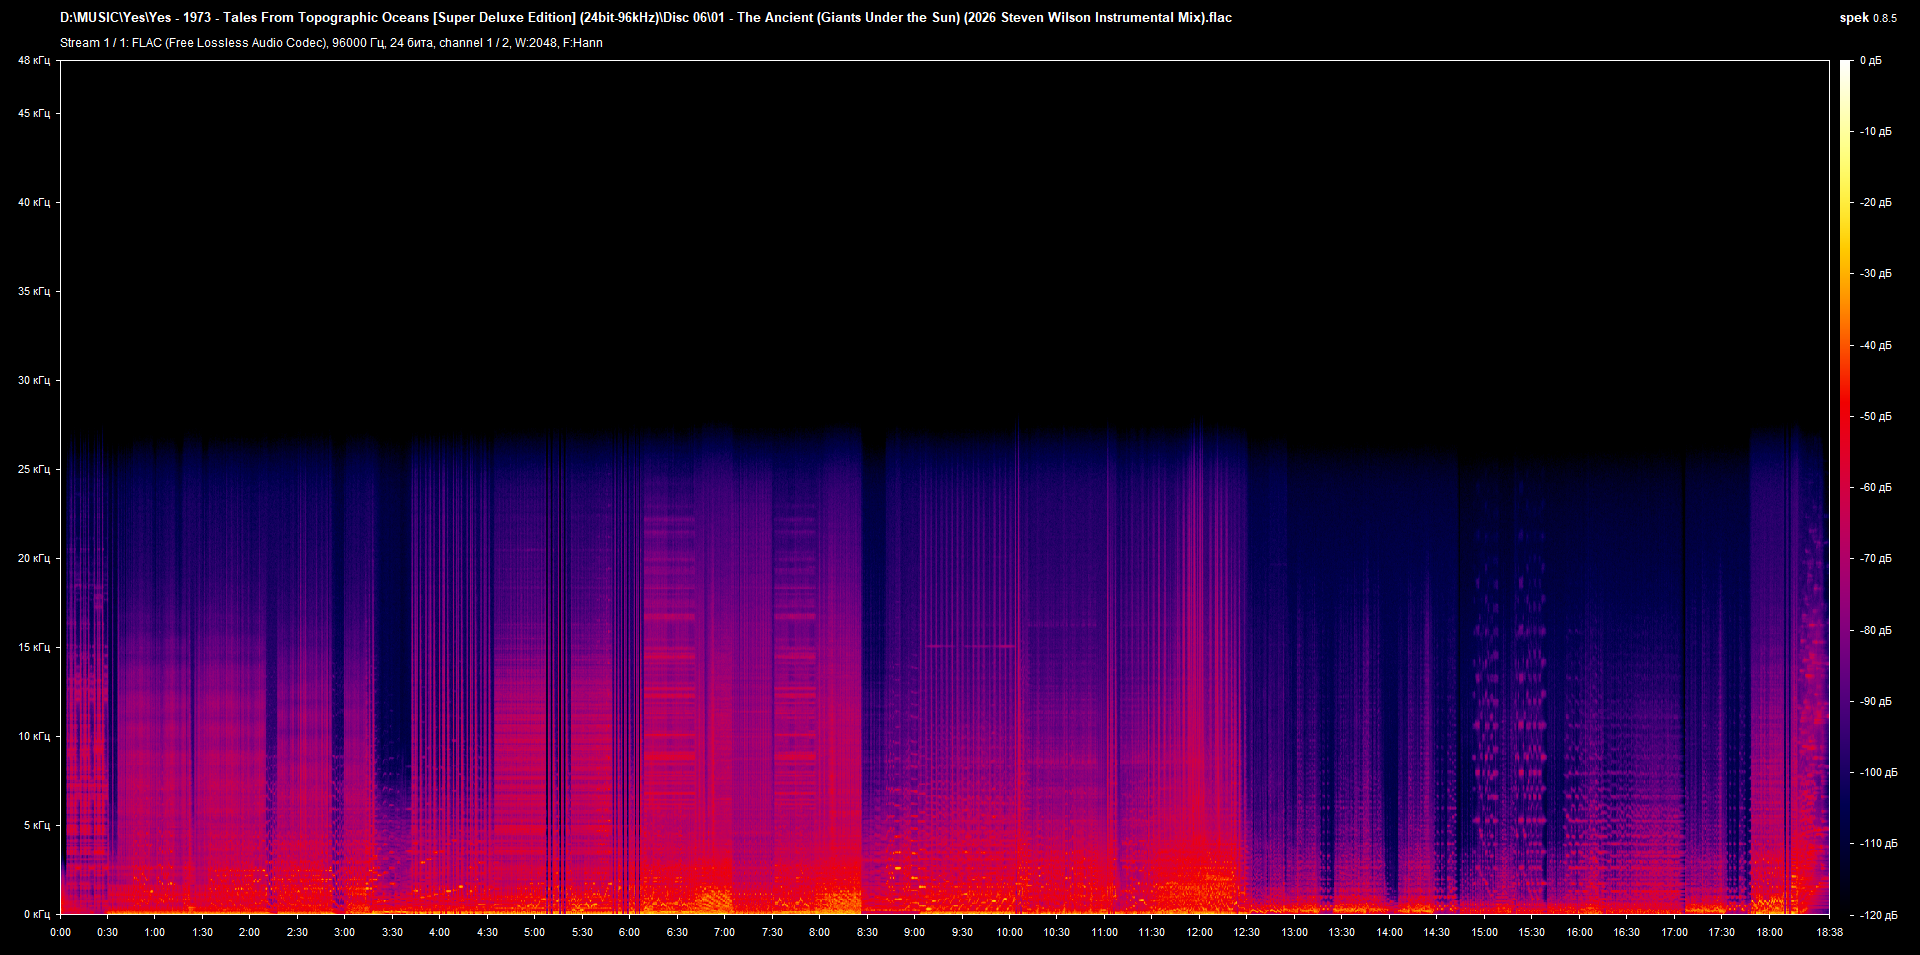
Task: Click the '-120 дБ' level label
Action: [x=1879, y=916]
